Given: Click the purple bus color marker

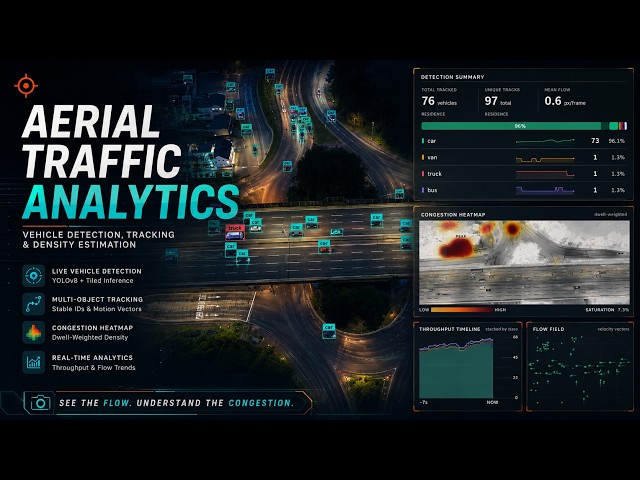Looking at the screenshot, I should pos(423,190).
